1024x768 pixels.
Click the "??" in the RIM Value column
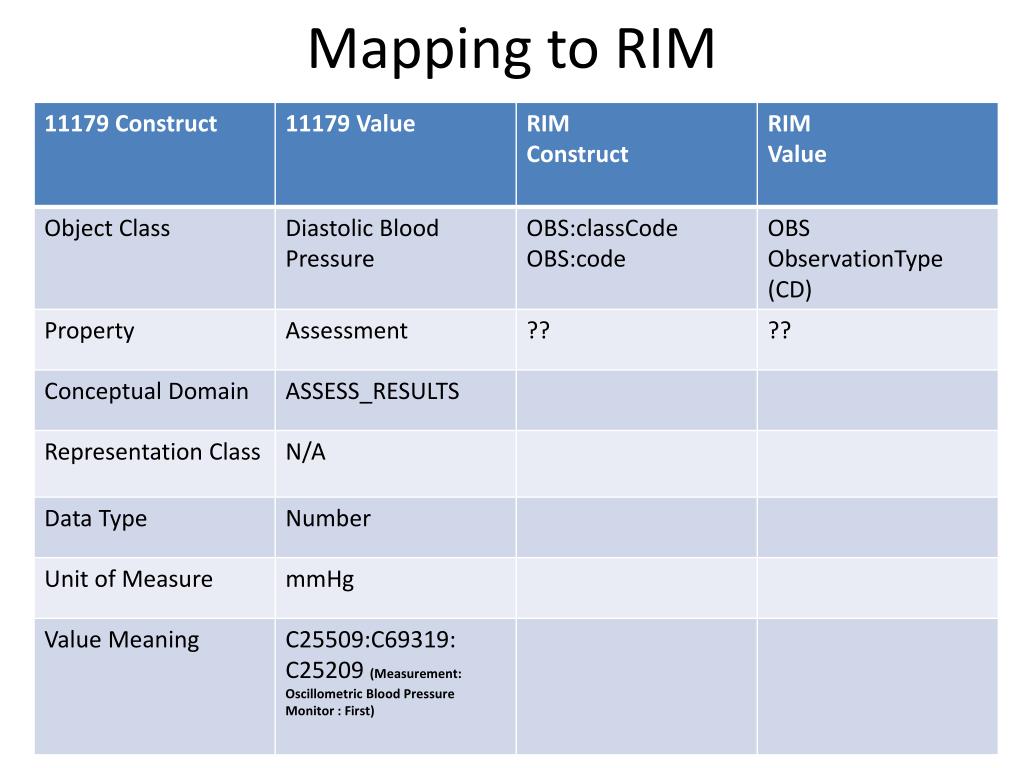pos(779,330)
